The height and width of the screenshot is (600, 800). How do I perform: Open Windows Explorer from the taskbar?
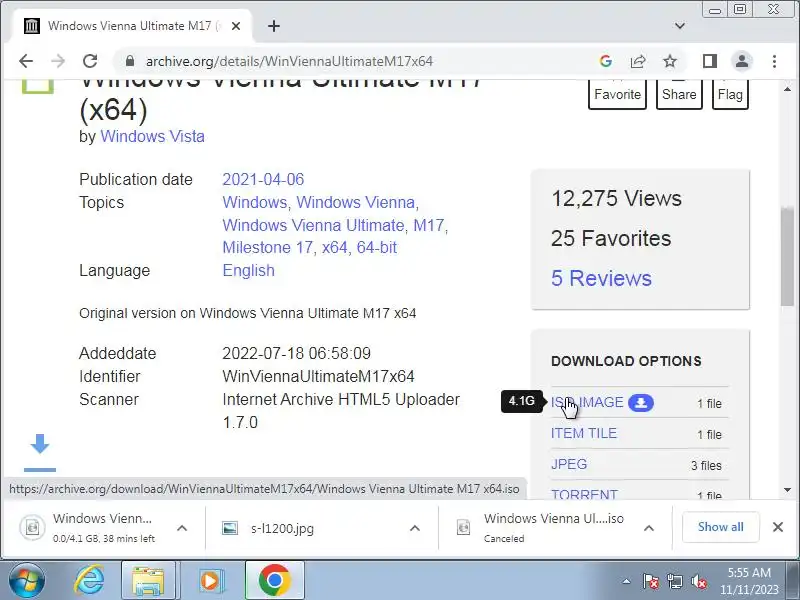click(x=148, y=580)
